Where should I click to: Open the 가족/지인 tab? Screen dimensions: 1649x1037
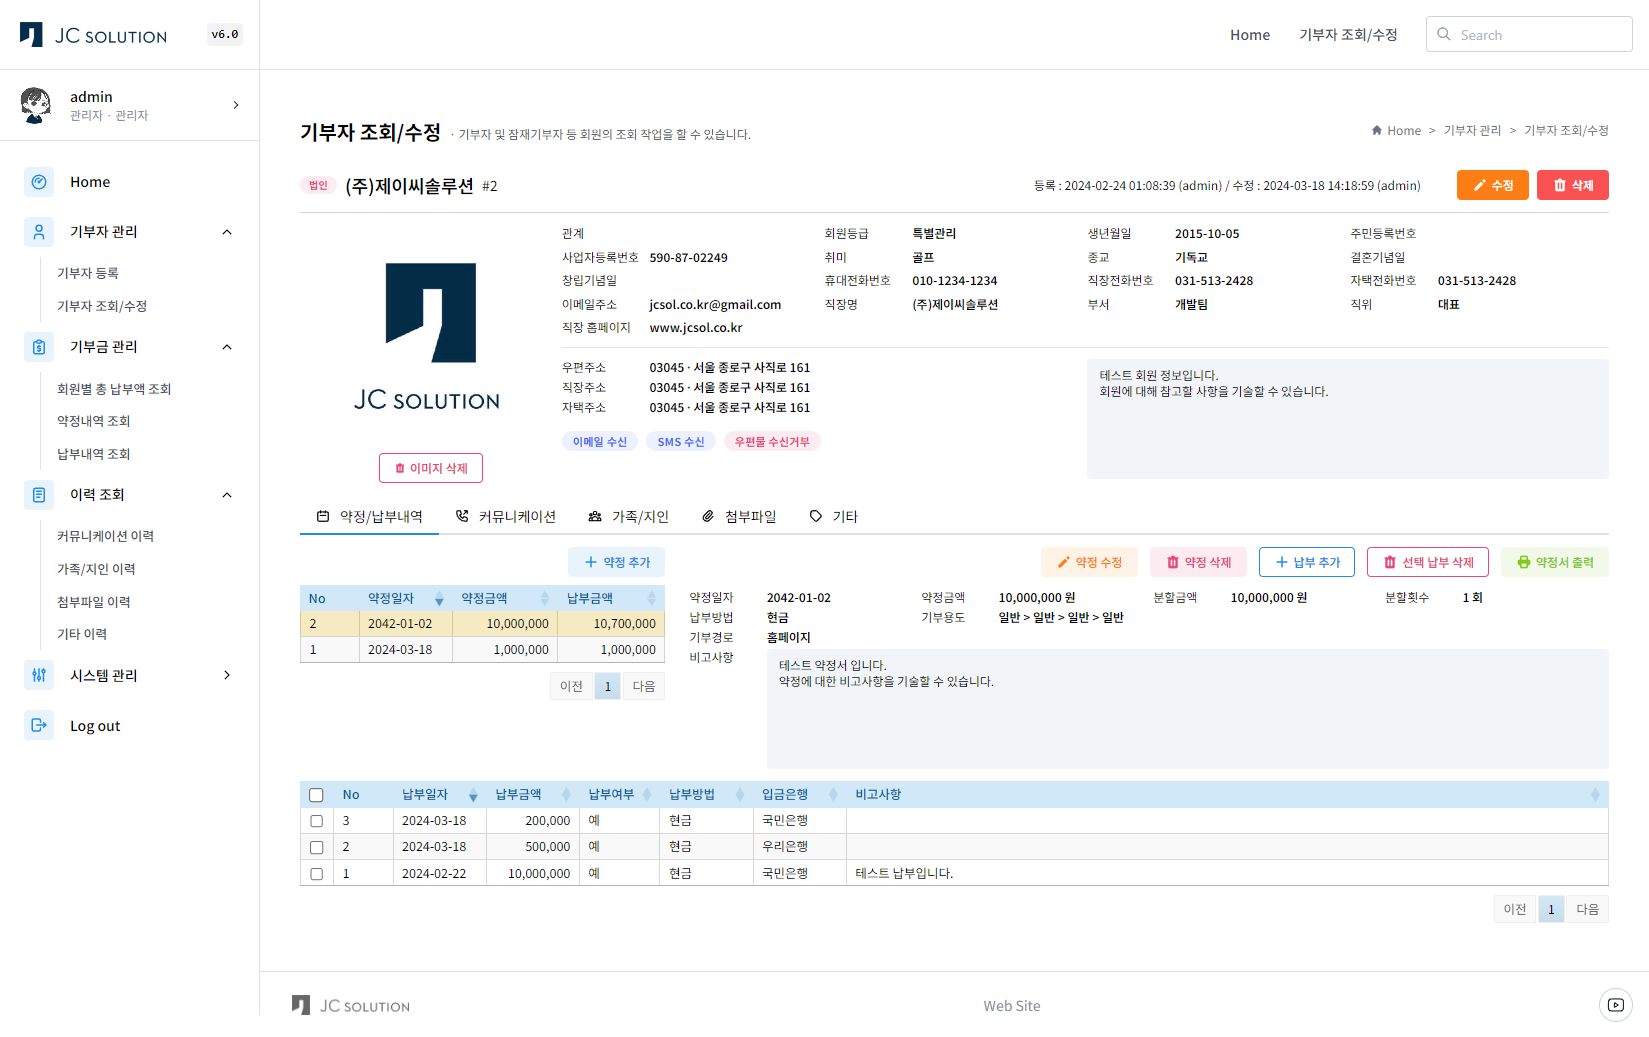pos(629,517)
